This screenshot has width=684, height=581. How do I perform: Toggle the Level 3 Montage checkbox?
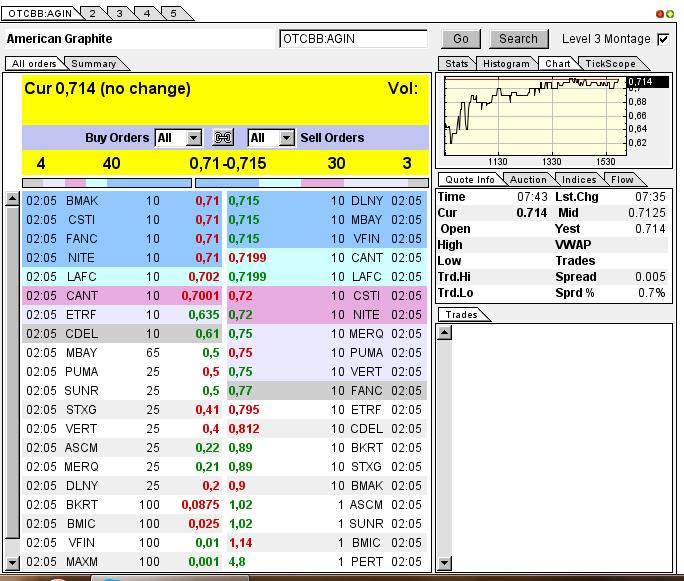point(663,39)
